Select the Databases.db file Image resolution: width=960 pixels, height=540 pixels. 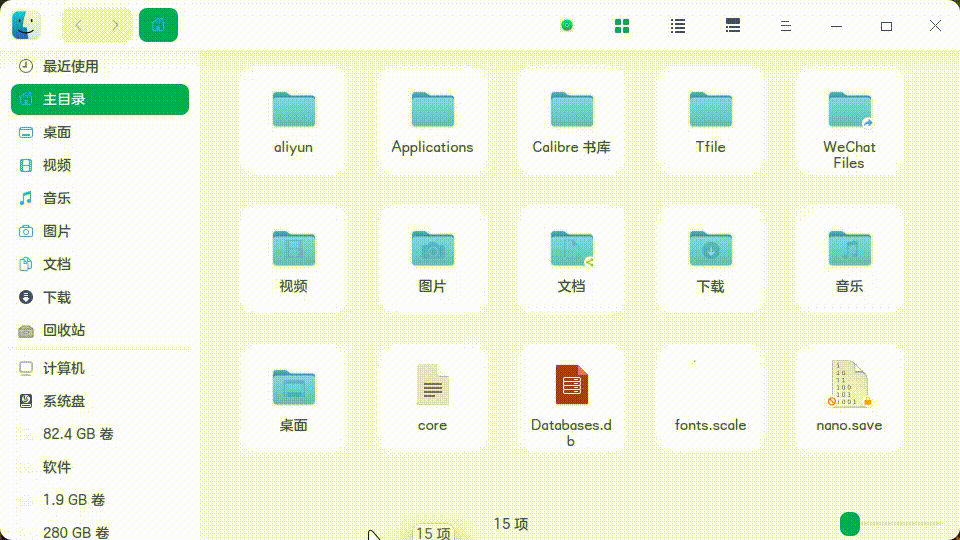pos(571,400)
